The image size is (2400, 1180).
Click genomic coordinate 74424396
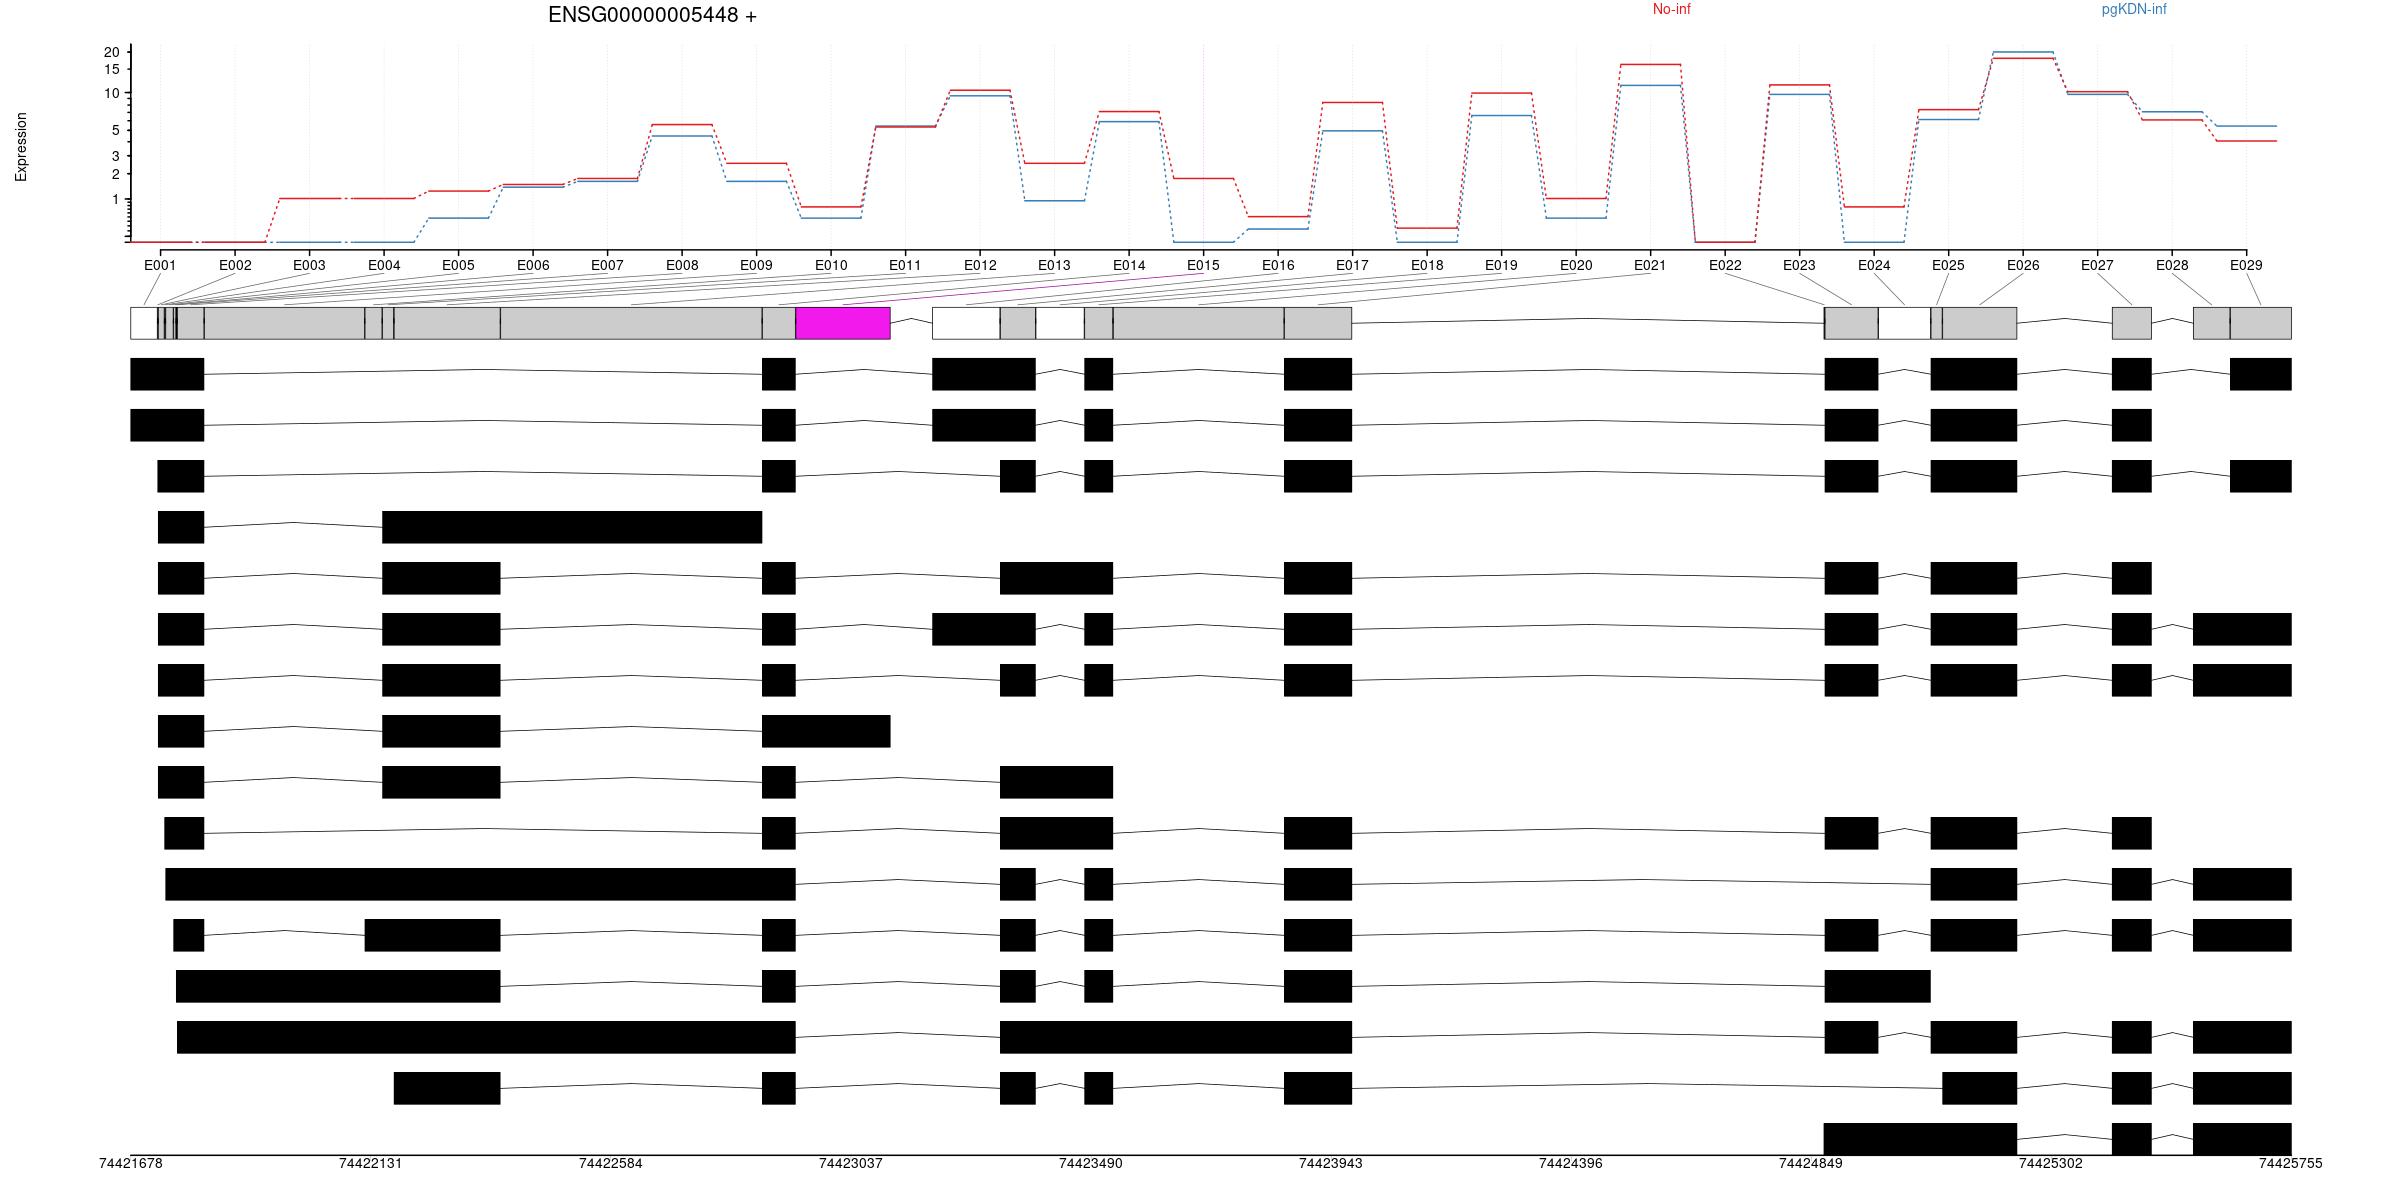tap(1571, 1164)
